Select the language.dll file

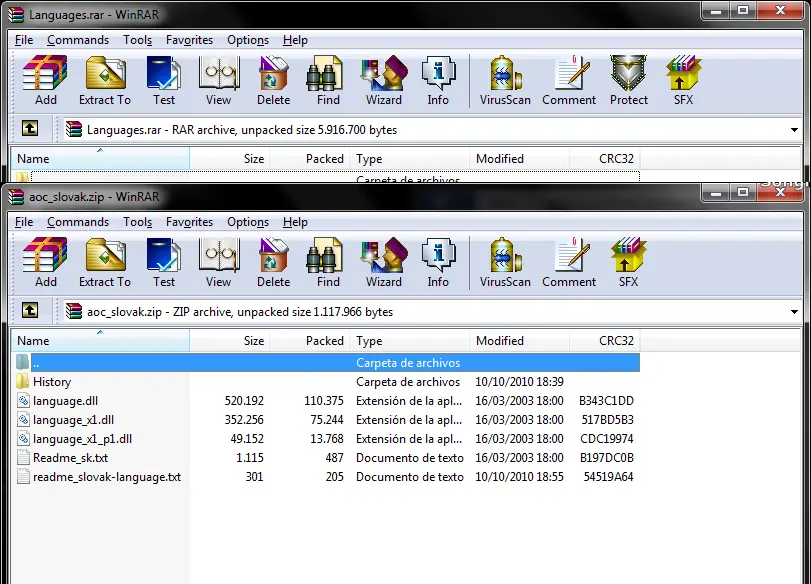click(326, 401)
